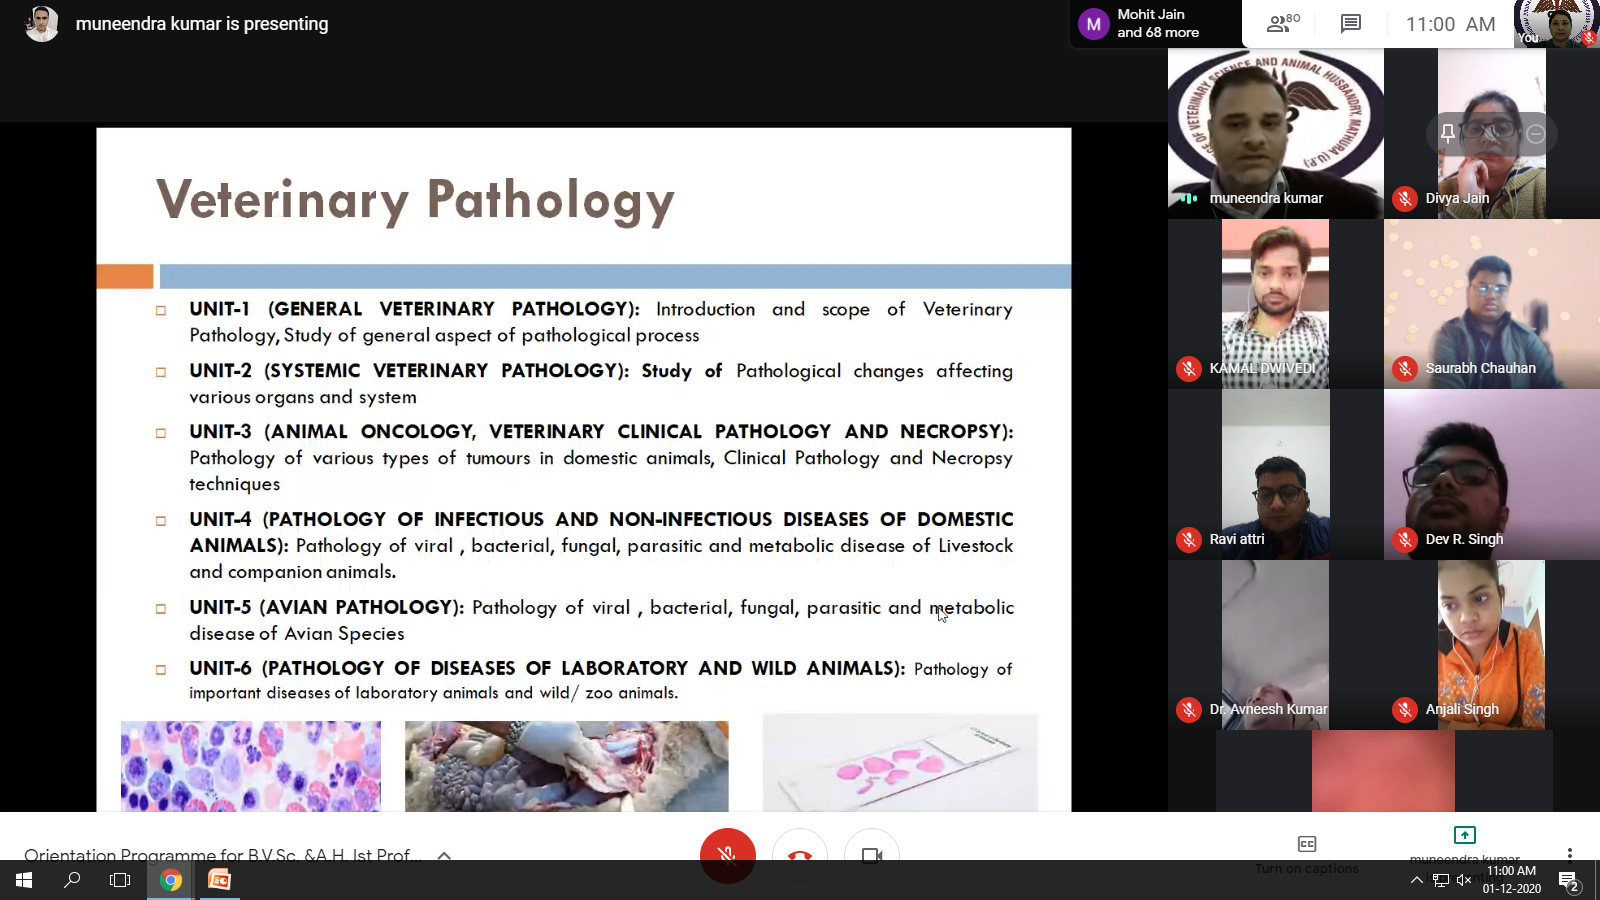Toggle the camera on or off
Screen dimensions: 1600x900
[872, 855]
